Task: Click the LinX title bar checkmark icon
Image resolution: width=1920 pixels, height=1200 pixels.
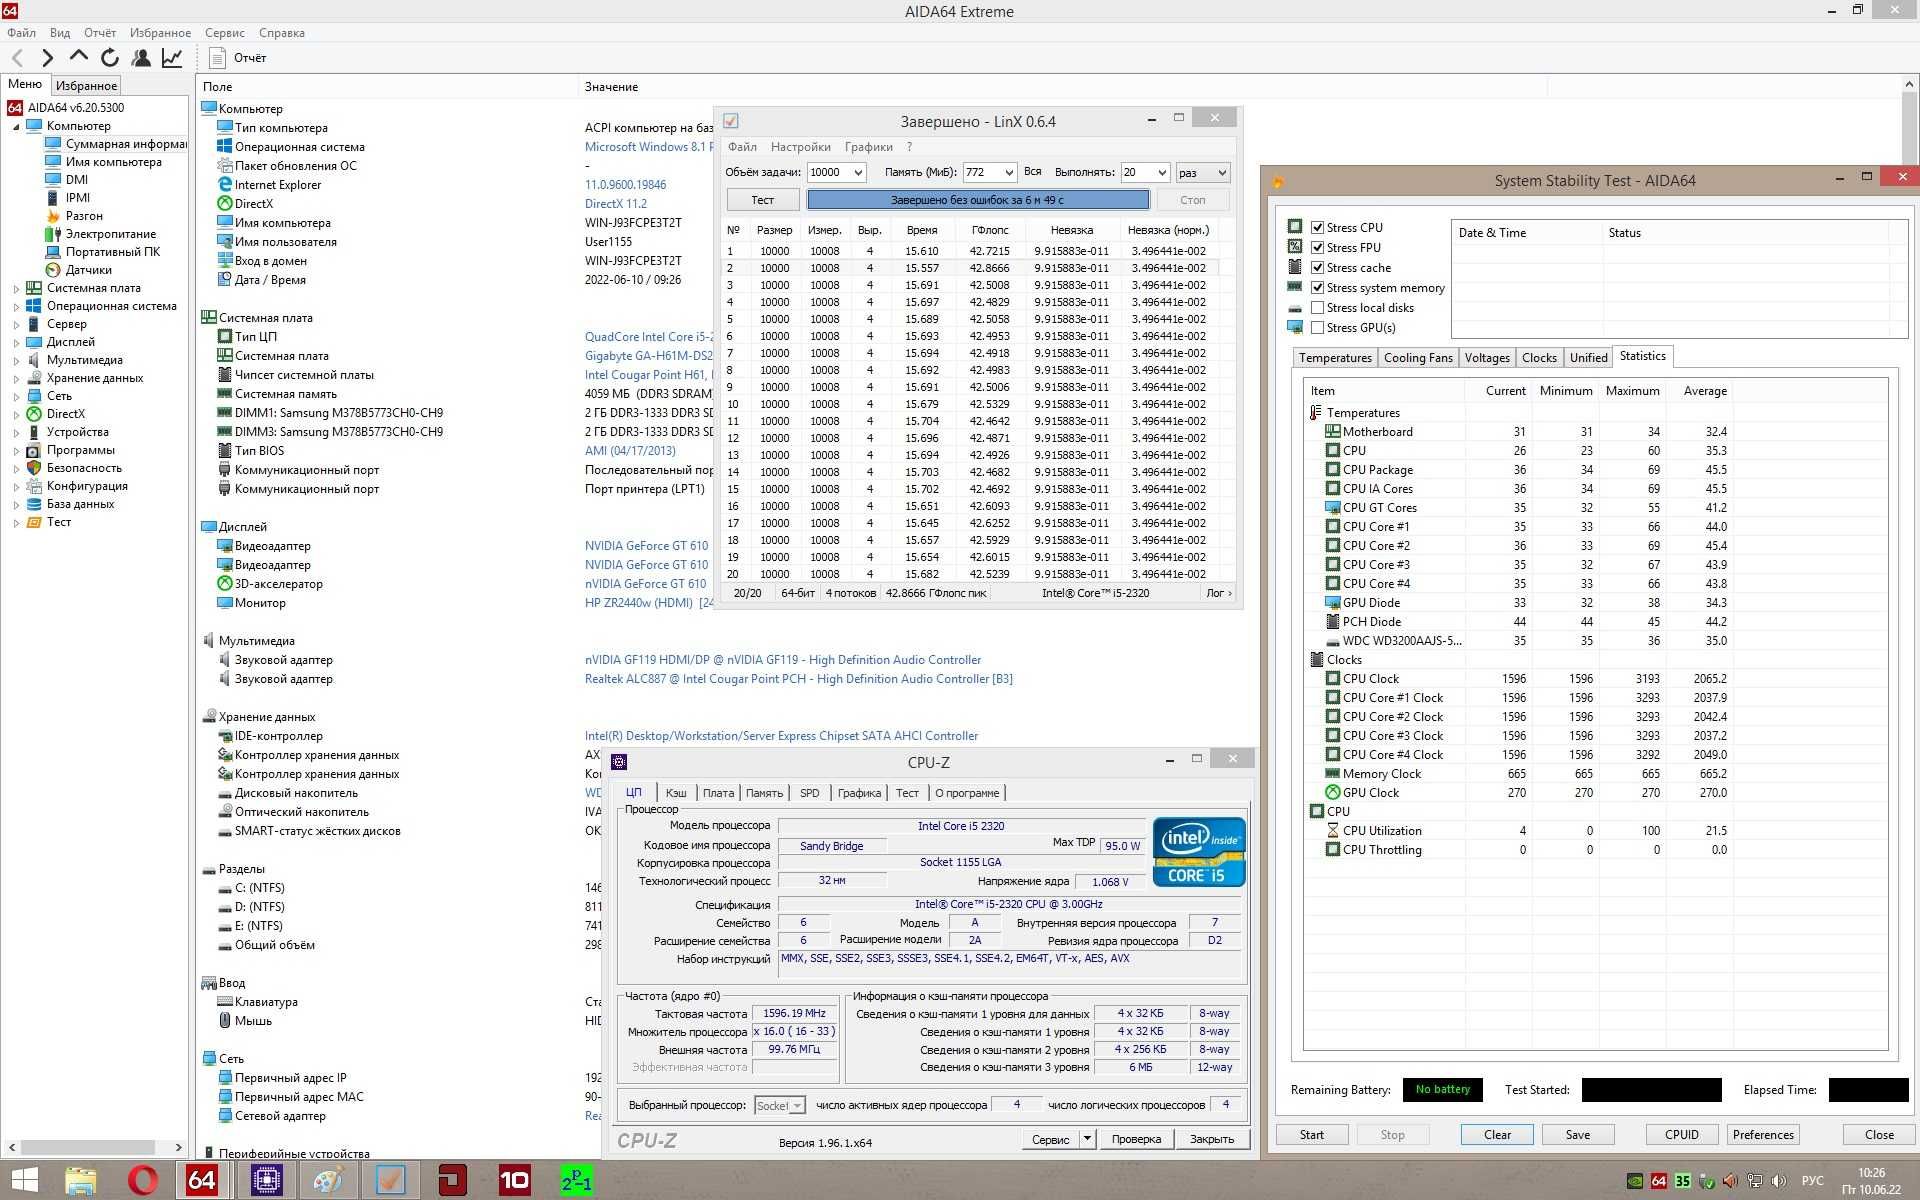Action: tap(731, 121)
